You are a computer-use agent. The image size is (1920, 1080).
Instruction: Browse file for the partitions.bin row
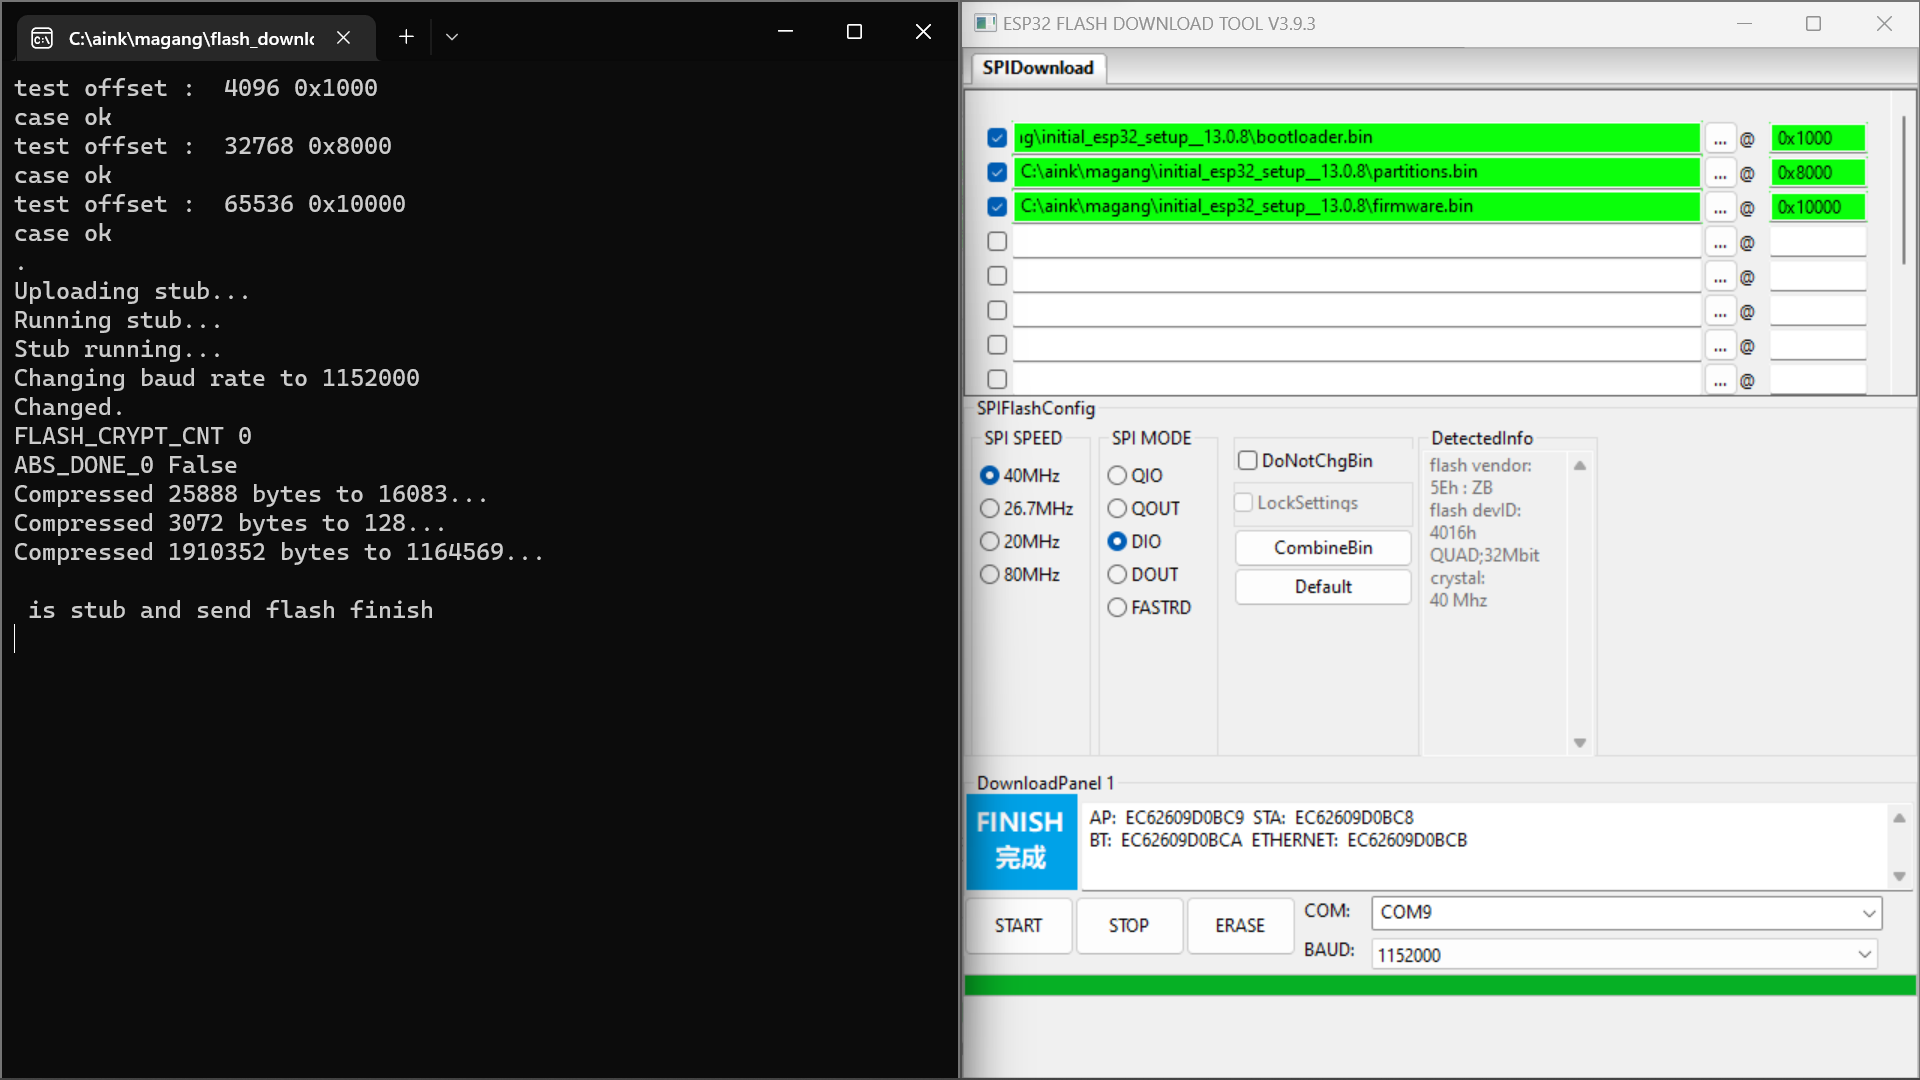pyautogui.click(x=1720, y=172)
